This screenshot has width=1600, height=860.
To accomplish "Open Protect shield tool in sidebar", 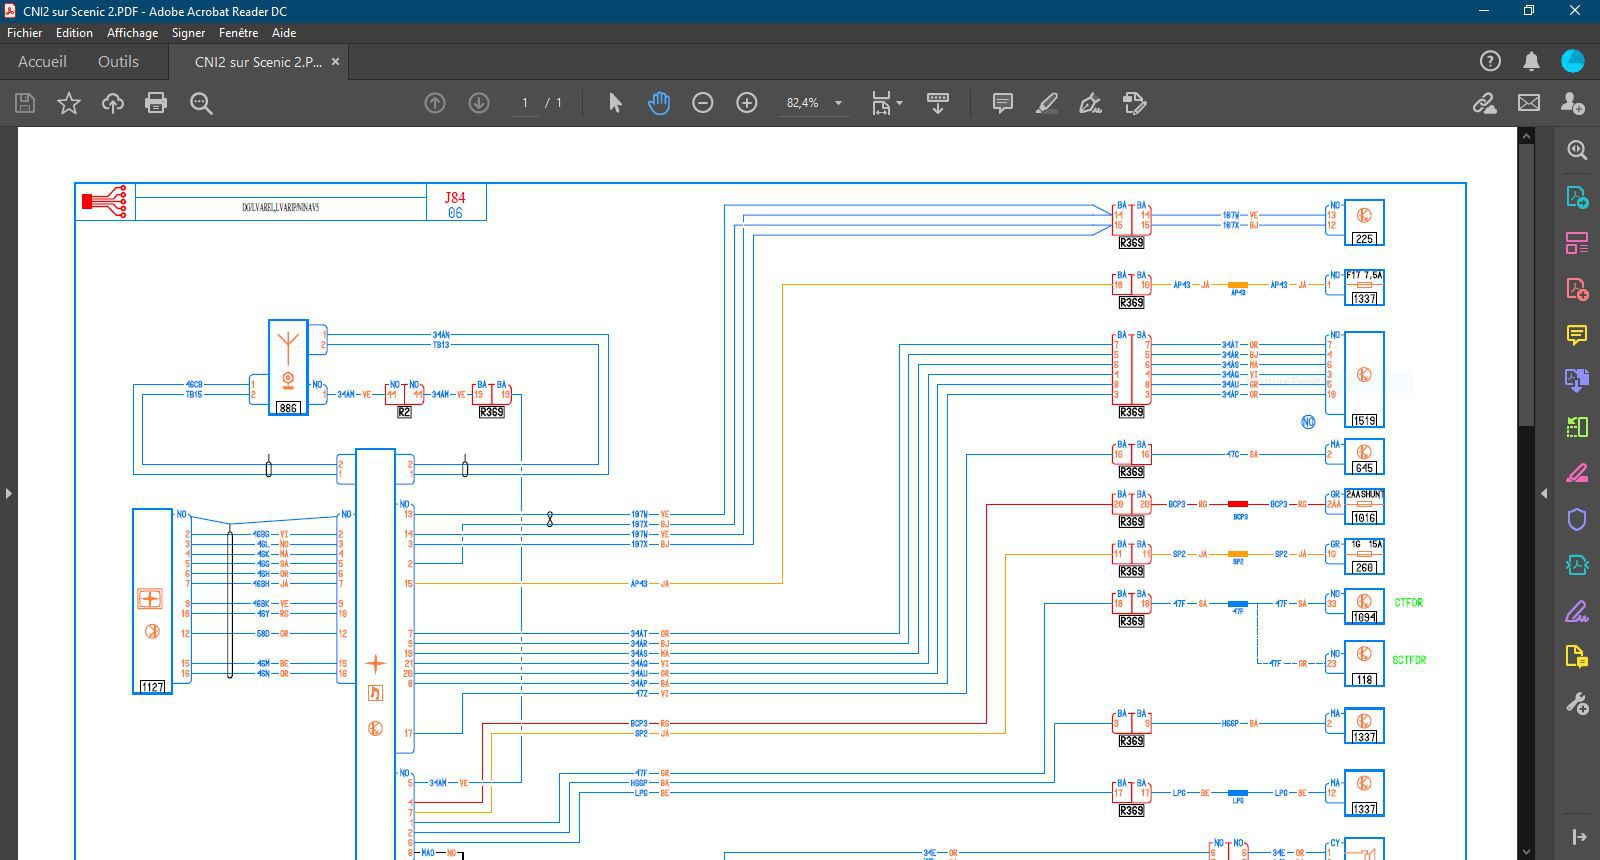I will coord(1577,519).
